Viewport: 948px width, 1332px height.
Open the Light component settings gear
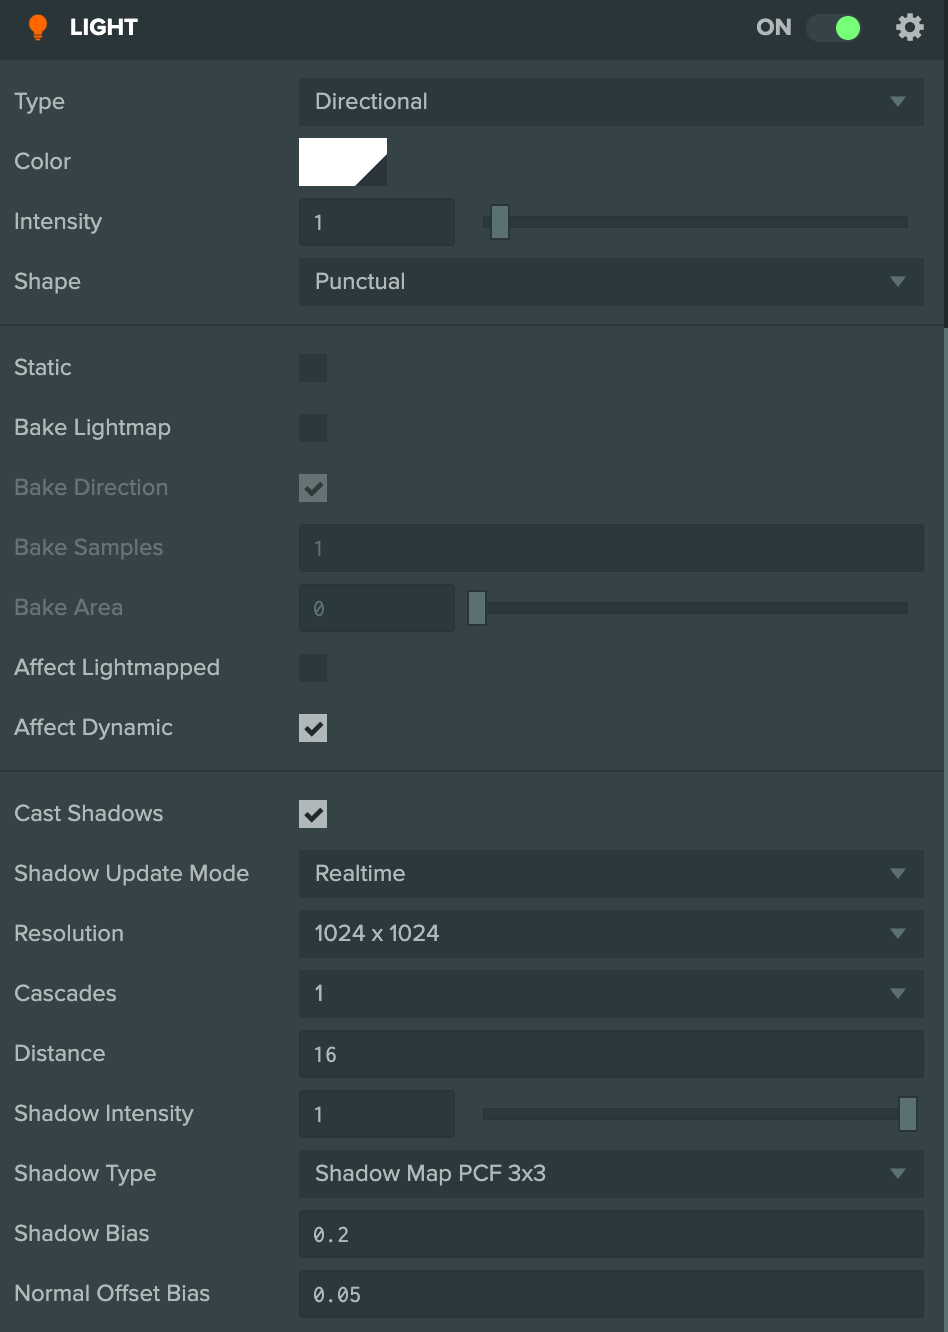pos(909,27)
